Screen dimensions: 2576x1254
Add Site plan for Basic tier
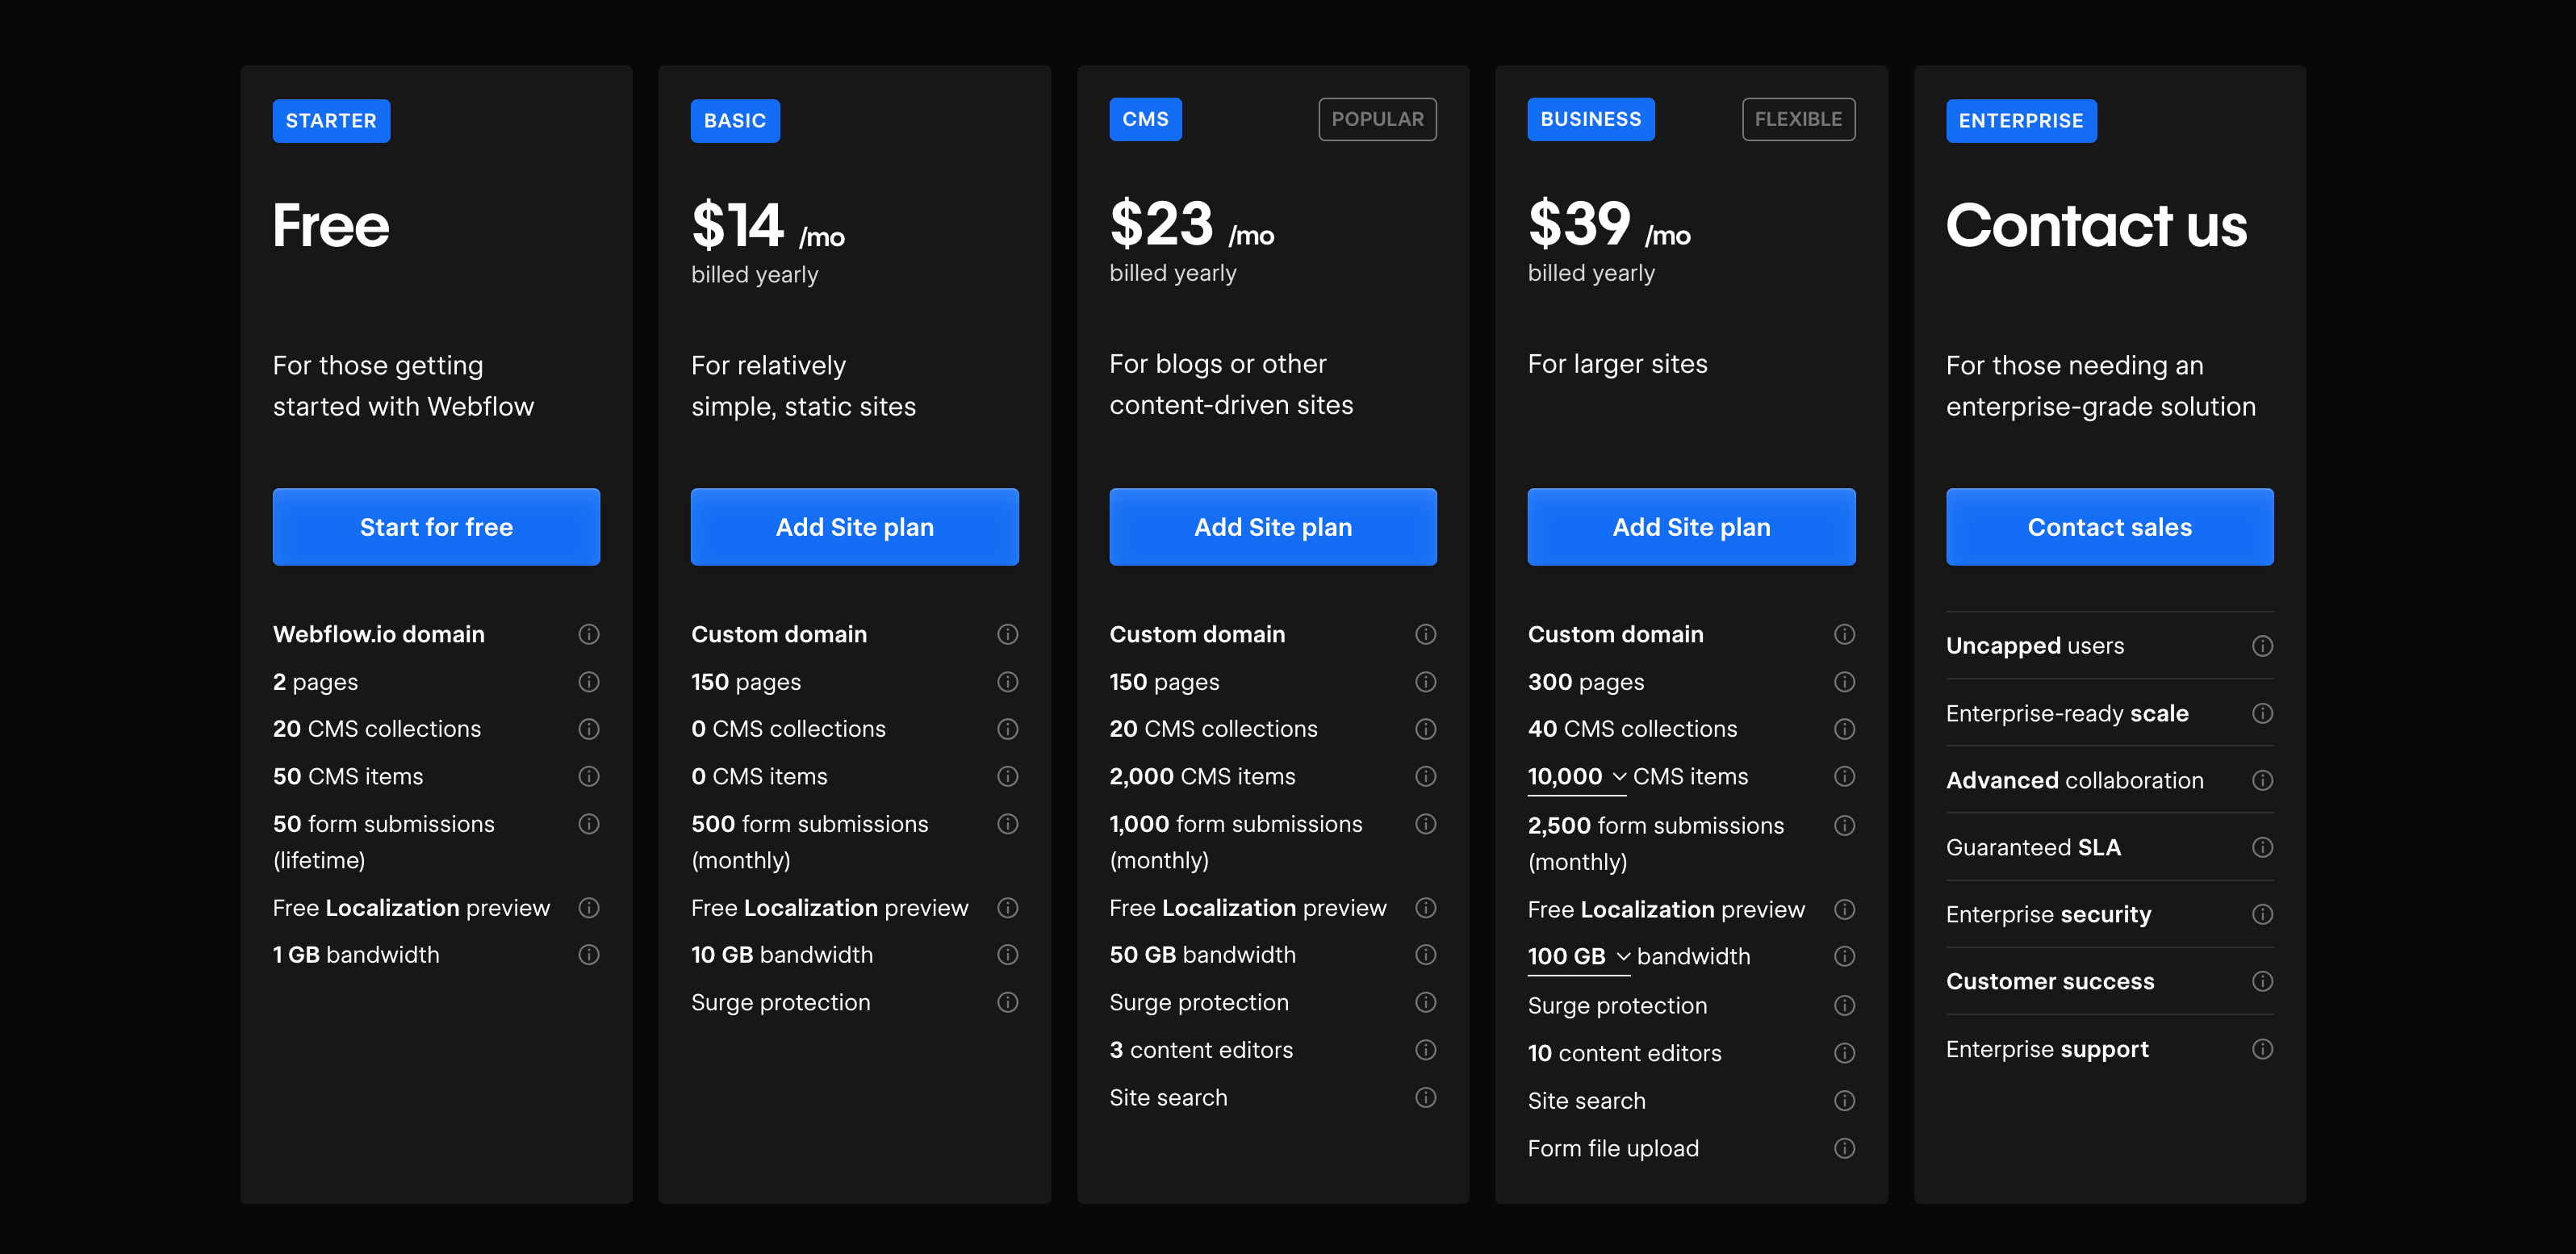point(854,527)
